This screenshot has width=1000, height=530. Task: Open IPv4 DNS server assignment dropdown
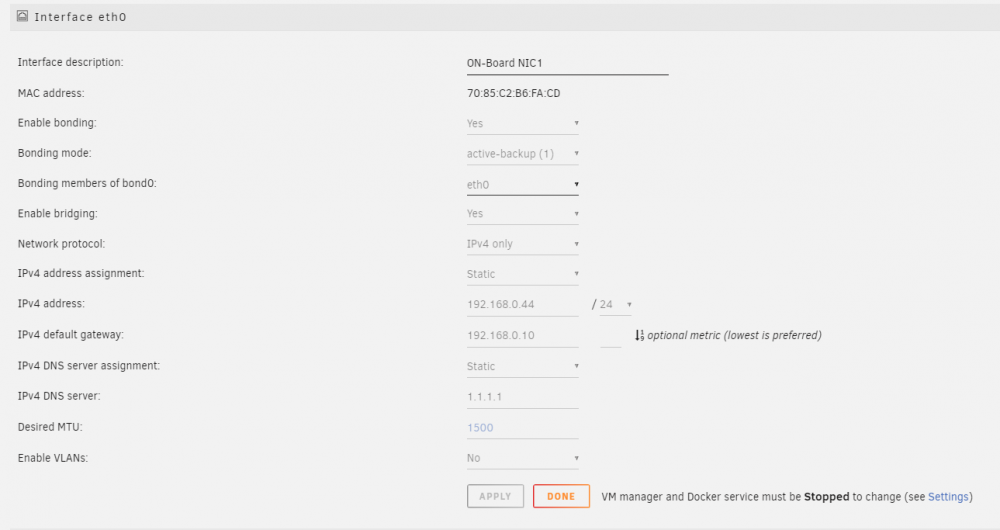pyautogui.click(x=522, y=367)
